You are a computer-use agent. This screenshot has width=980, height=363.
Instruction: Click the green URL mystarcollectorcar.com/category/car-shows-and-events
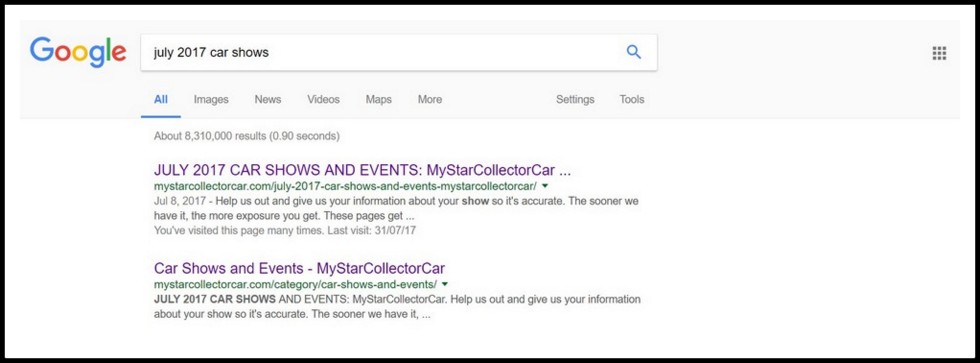(x=295, y=284)
